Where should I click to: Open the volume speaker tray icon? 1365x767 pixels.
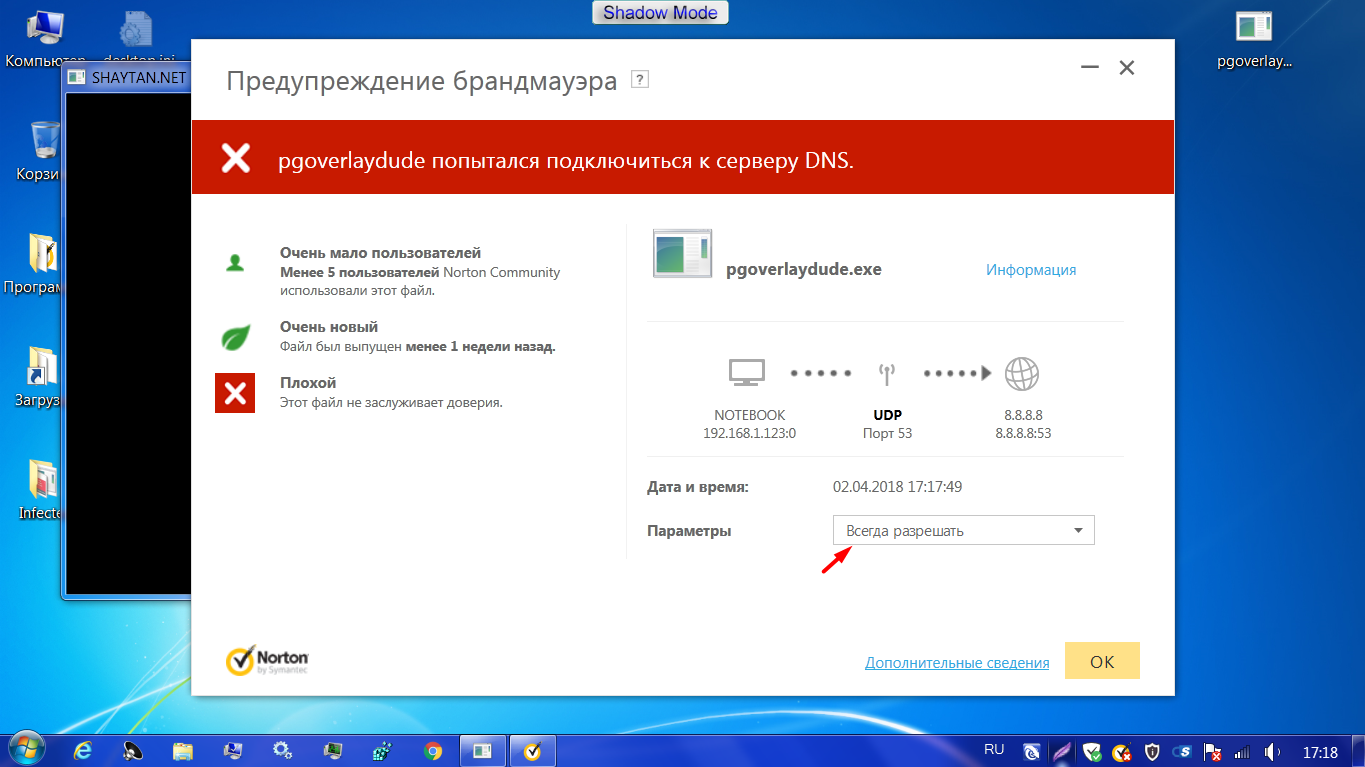(x=1273, y=751)
